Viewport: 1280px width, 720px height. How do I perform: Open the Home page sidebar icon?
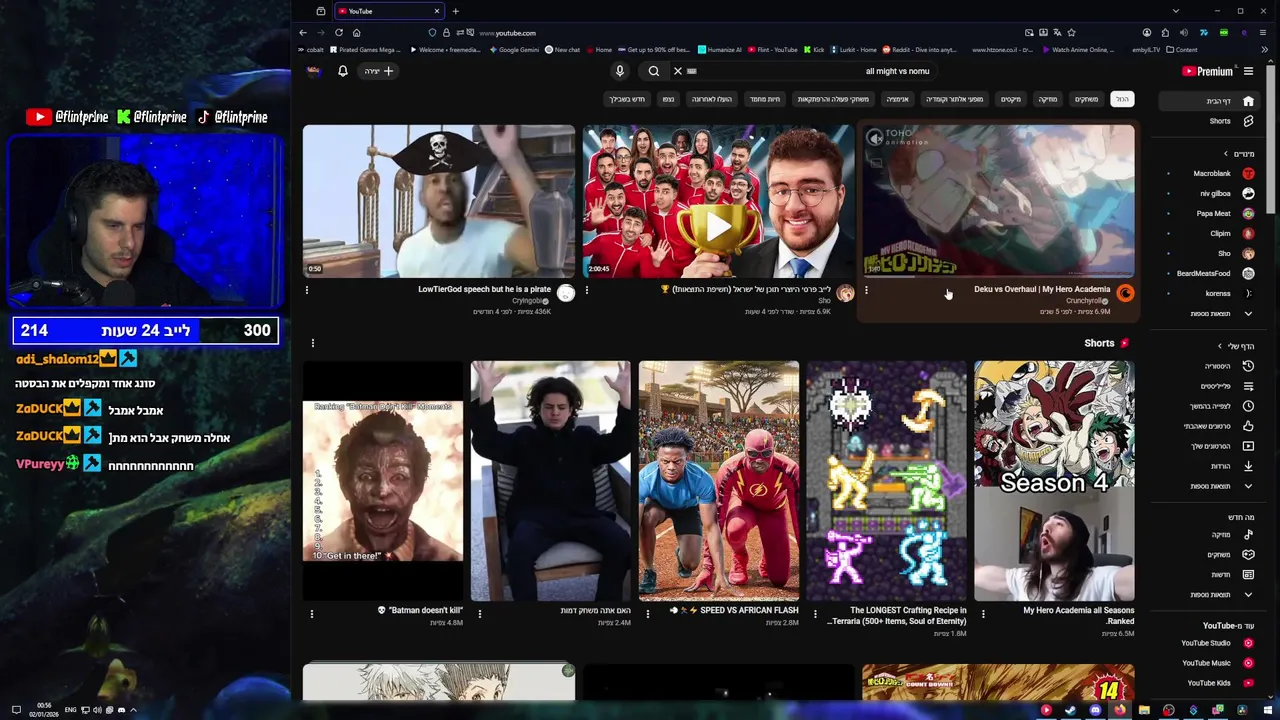(x=1248, y=101)
